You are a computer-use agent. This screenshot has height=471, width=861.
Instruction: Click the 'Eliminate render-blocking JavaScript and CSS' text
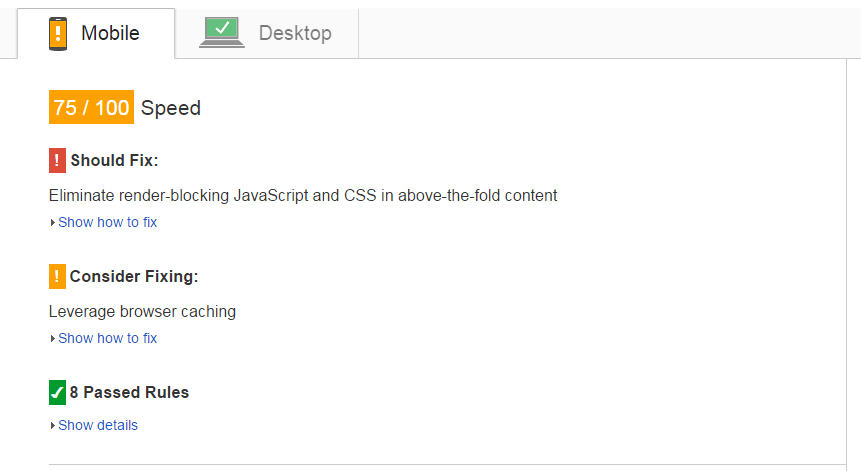[303, 195]
